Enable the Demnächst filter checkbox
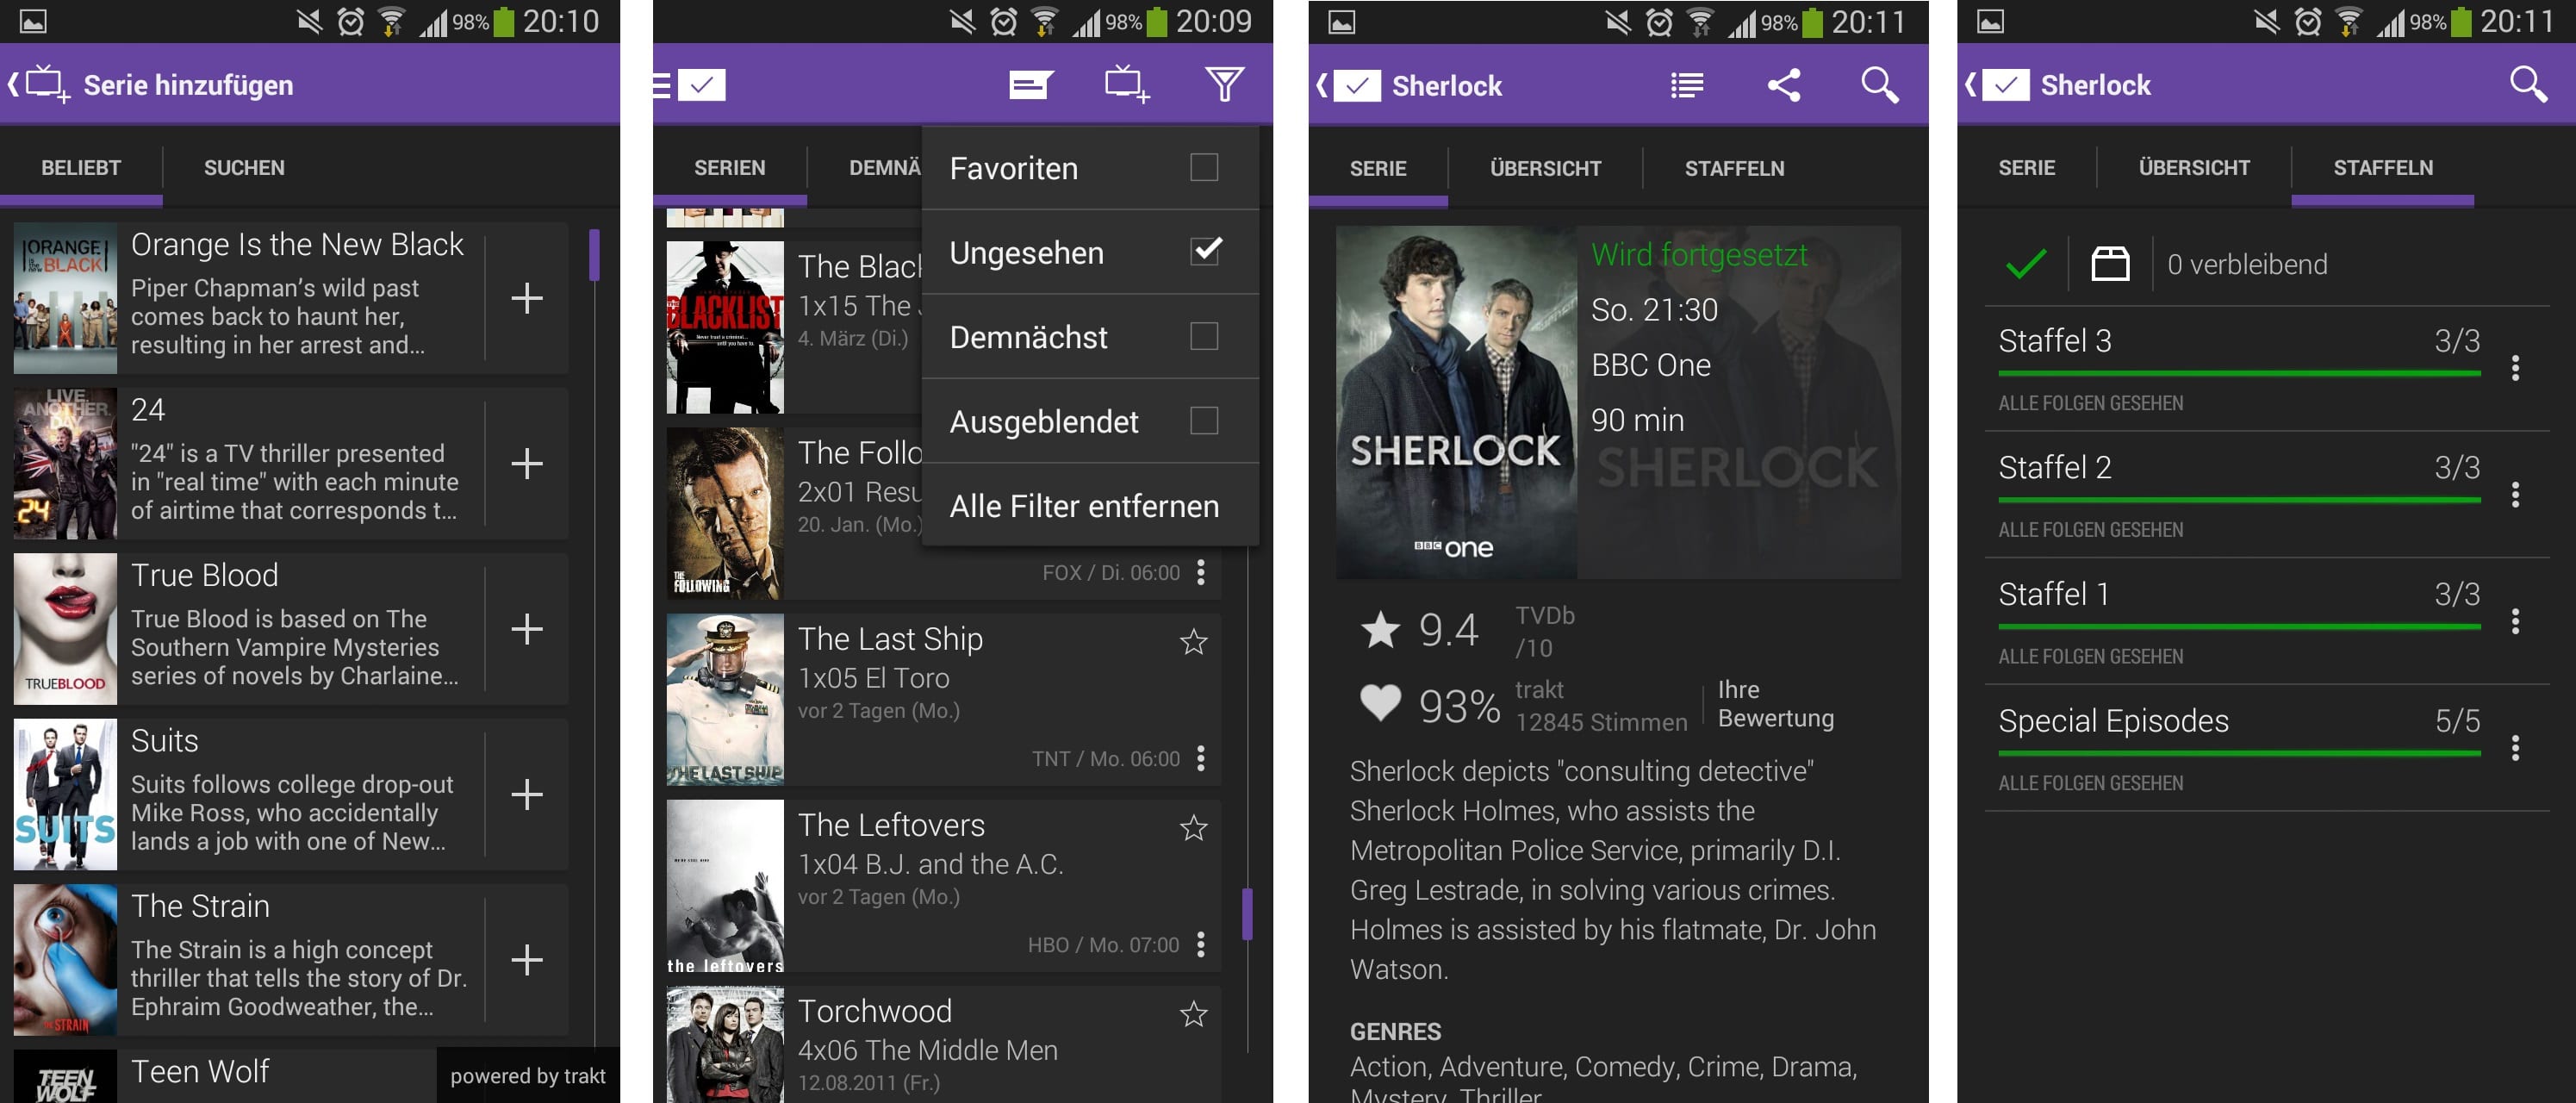This screenshot has height=1103, width=2576. coord(1206,337)
